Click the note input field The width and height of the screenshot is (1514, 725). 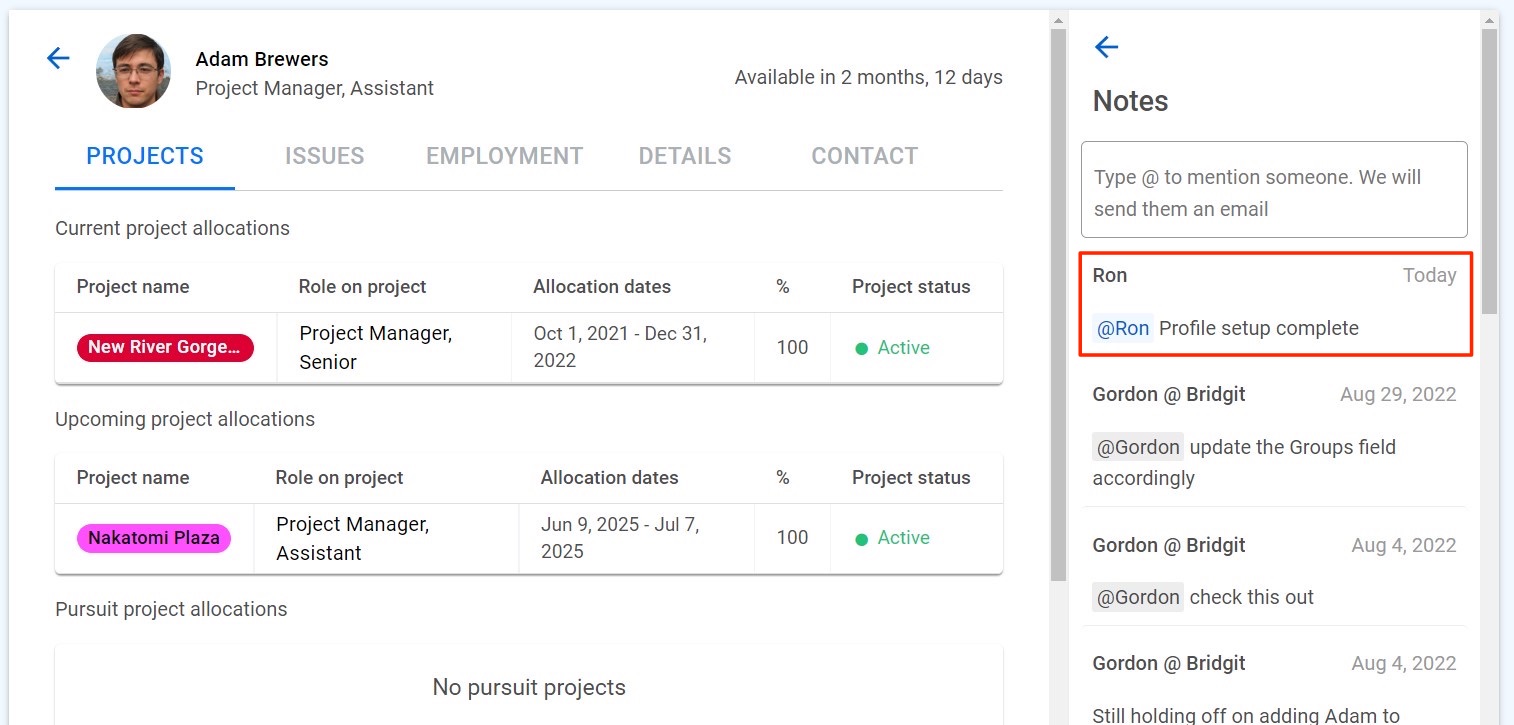click(1274, 190)
